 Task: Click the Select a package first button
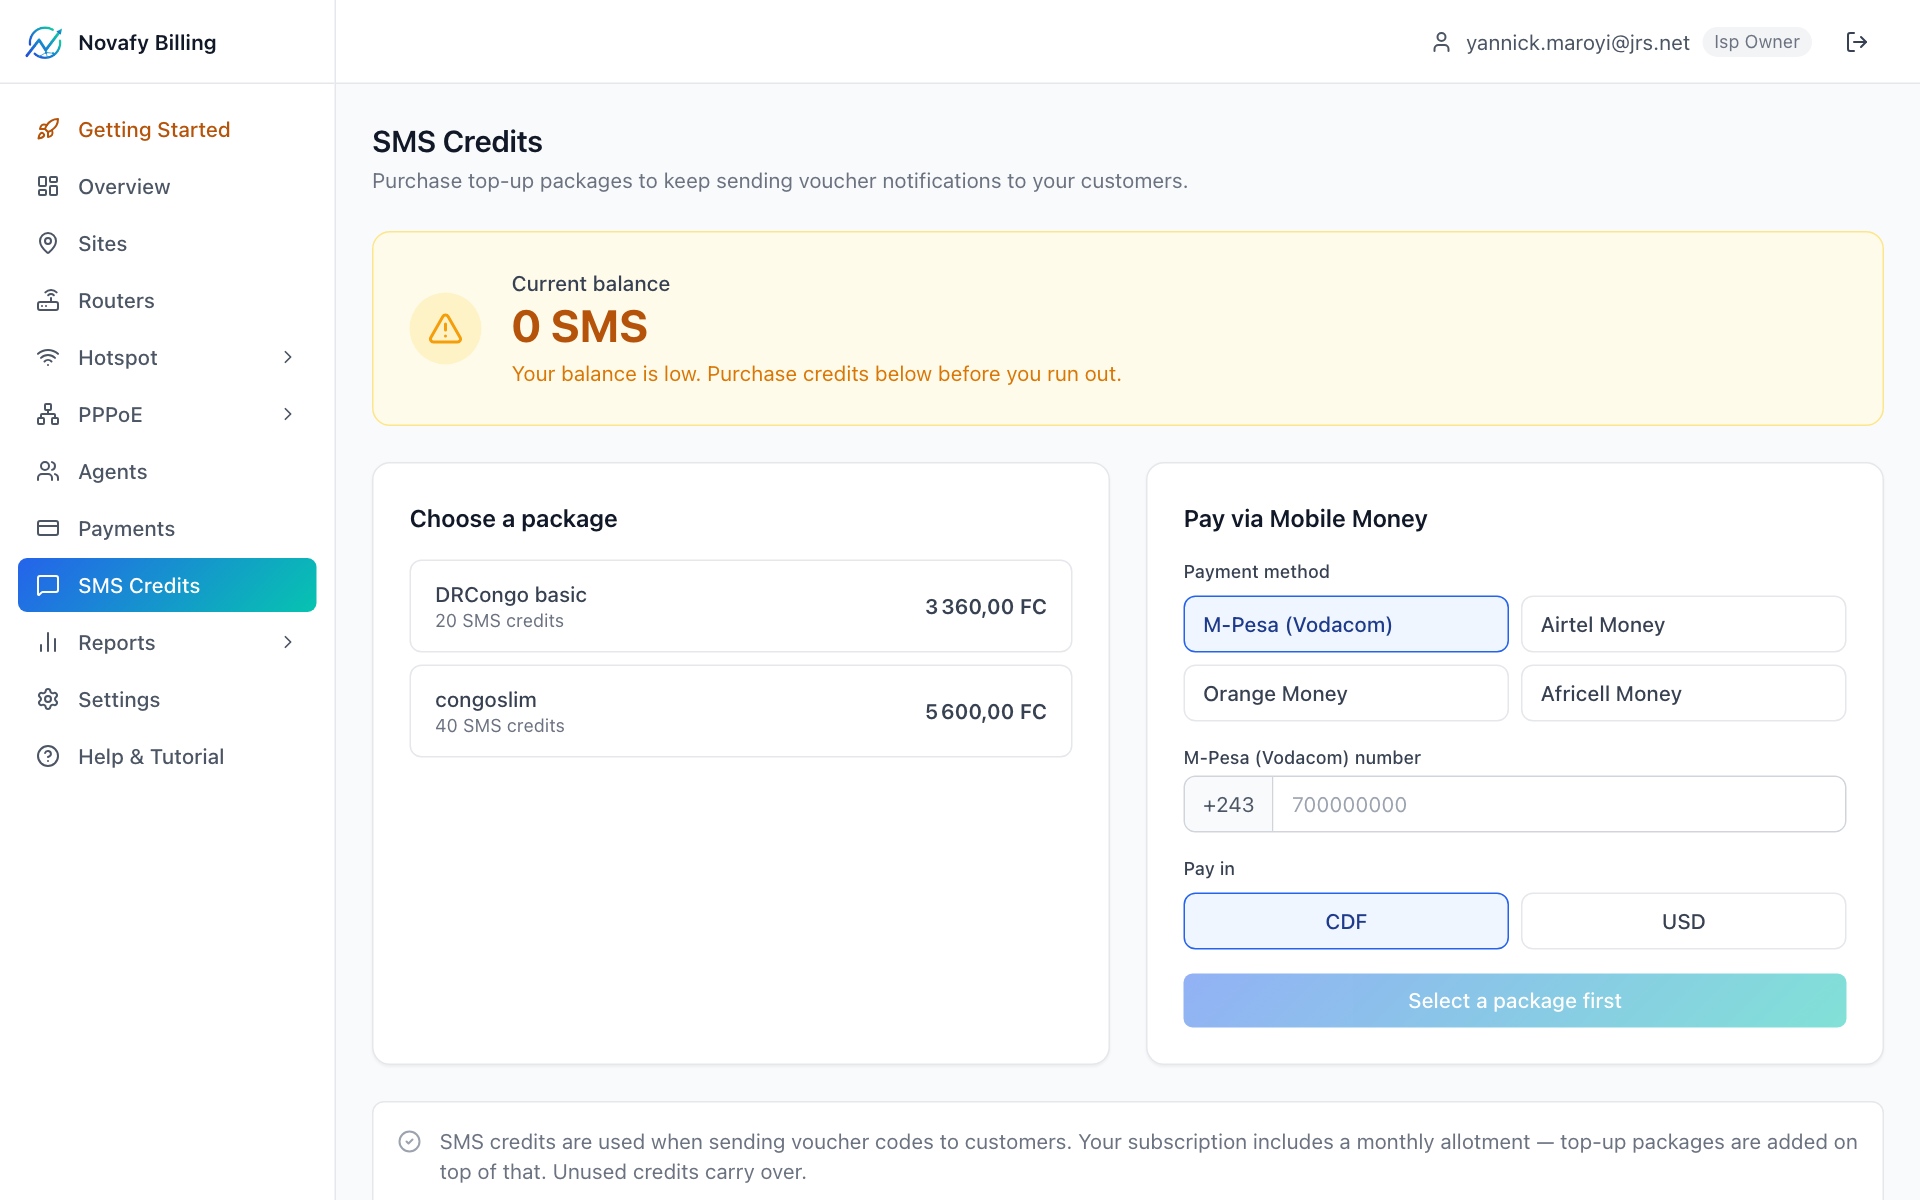point(1515,1000)
